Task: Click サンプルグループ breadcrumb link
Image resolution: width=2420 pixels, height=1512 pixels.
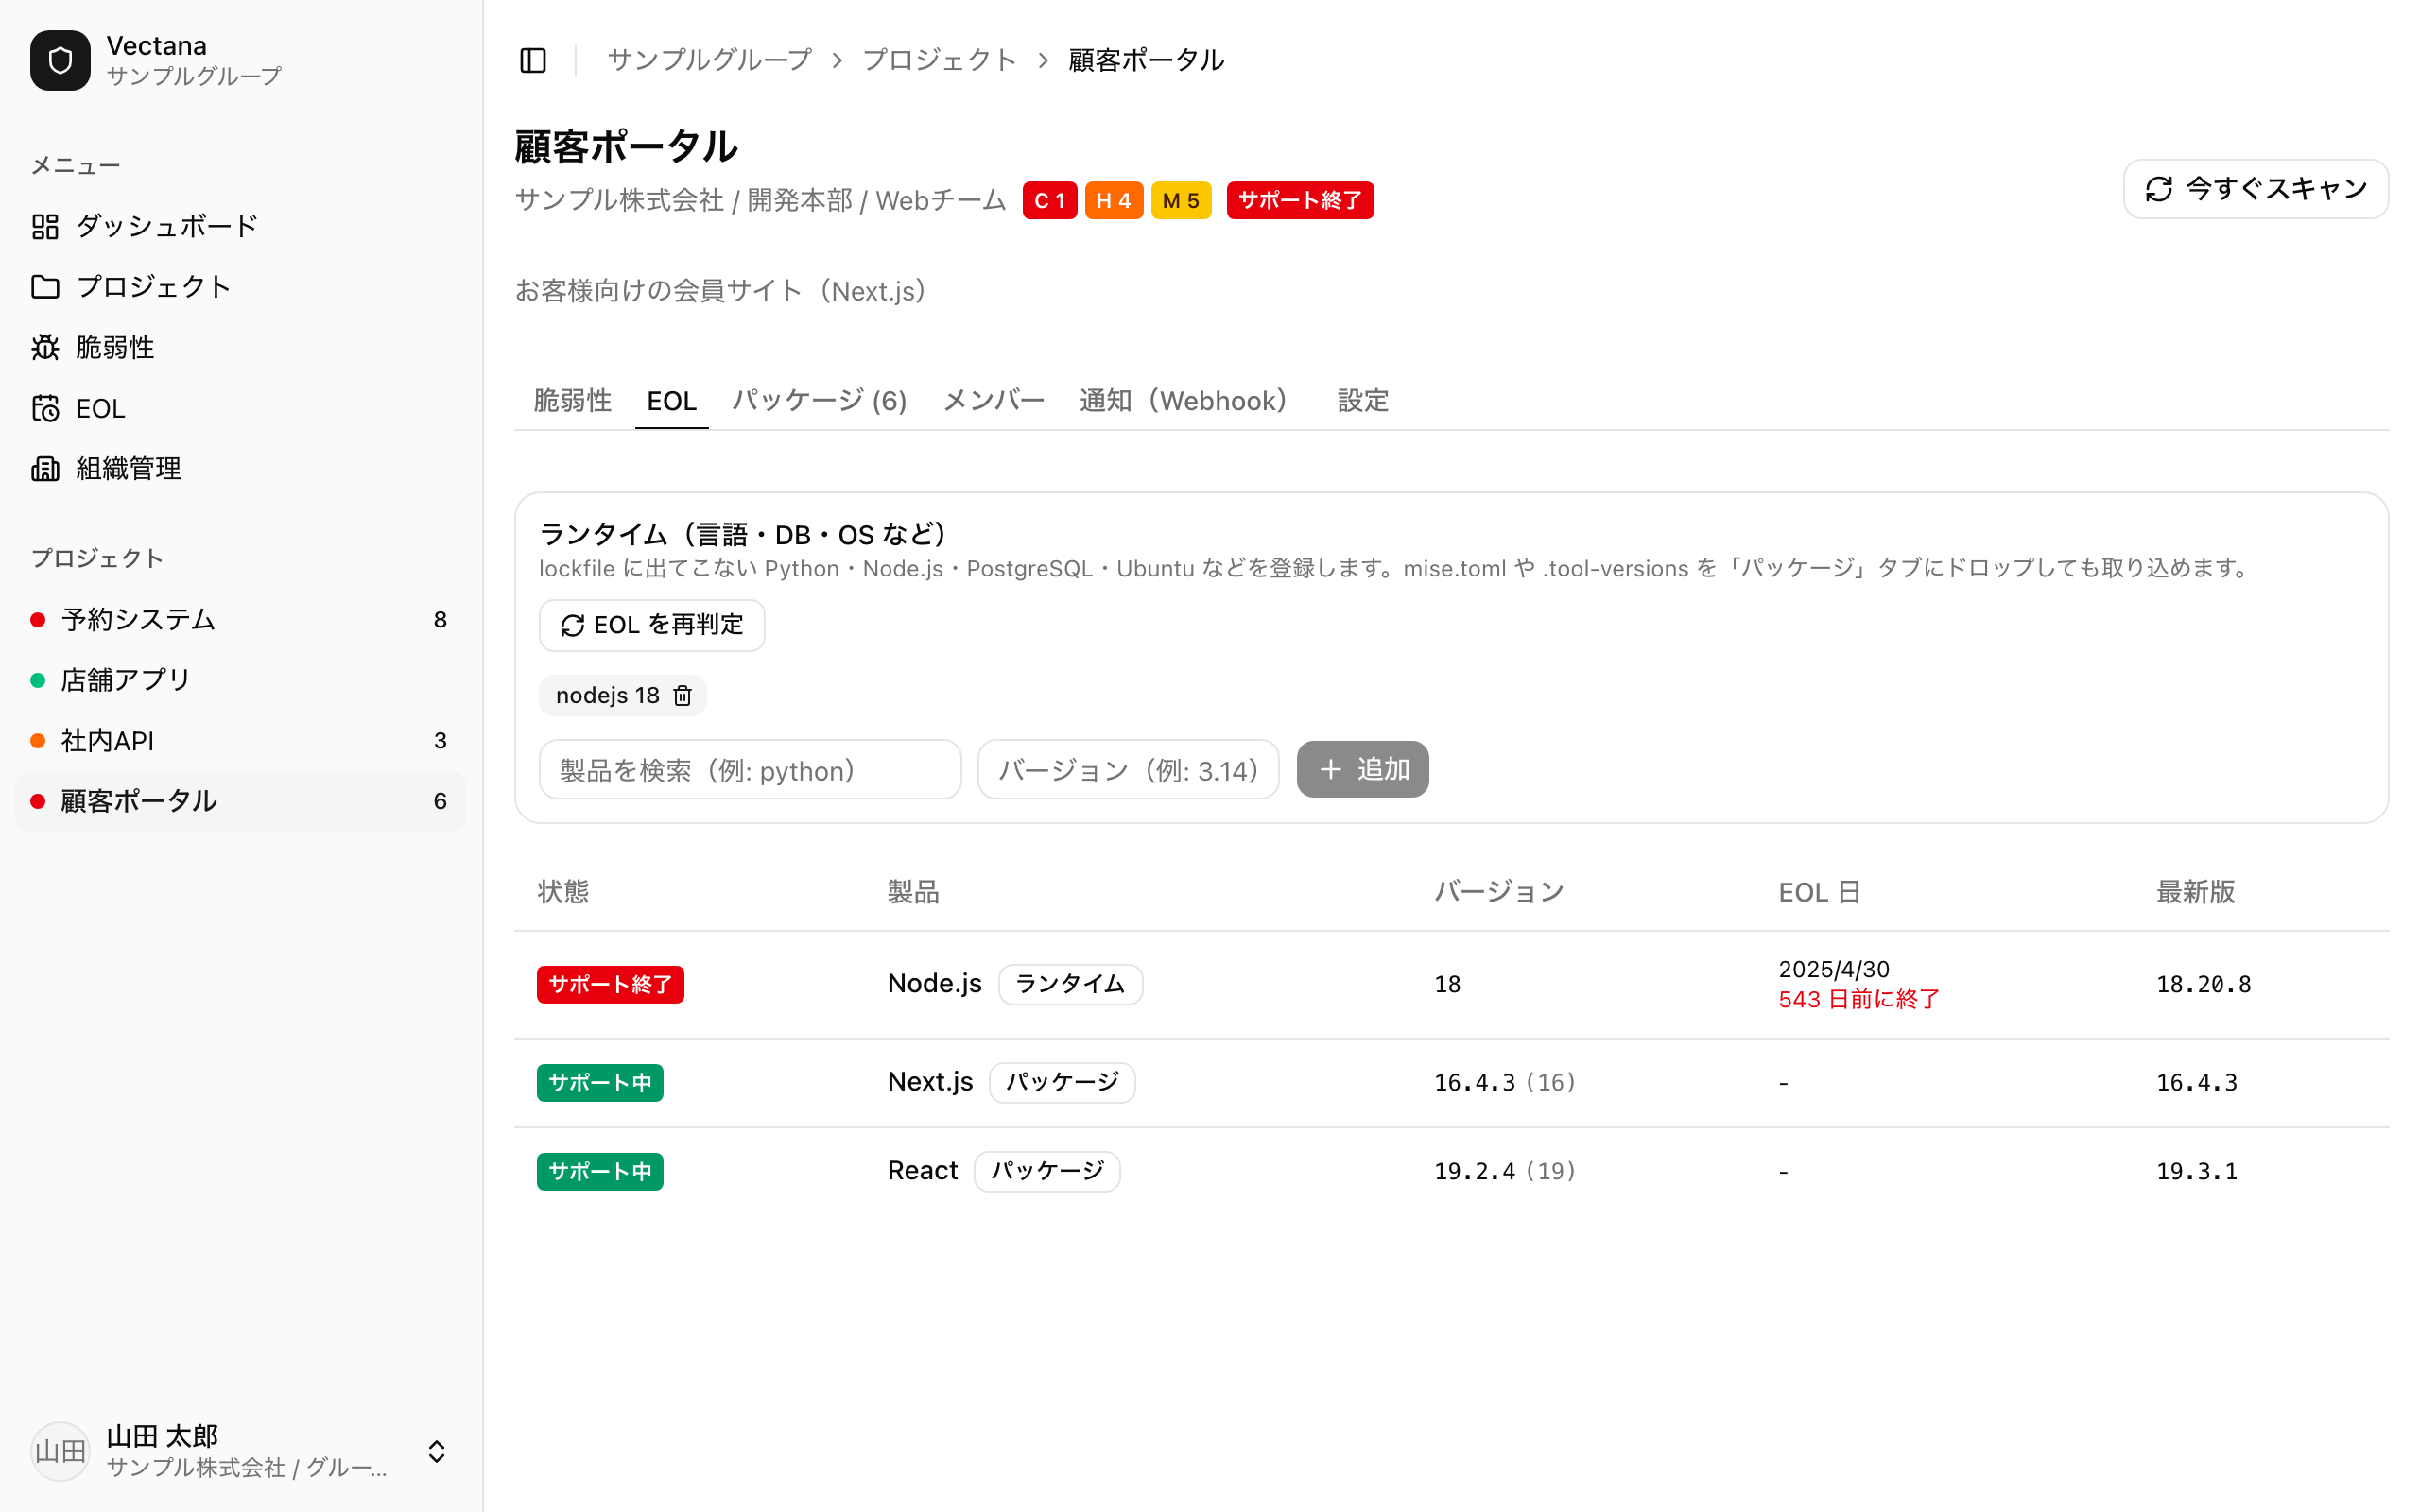Action: [x=709, y=60]
